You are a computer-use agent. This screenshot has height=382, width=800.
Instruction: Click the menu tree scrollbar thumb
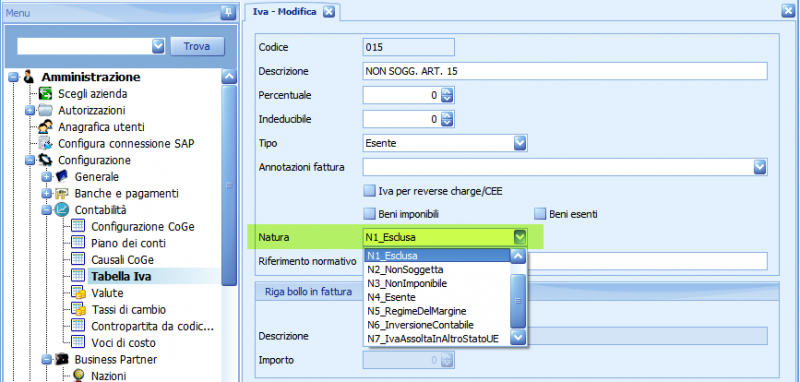coord(229,185)
